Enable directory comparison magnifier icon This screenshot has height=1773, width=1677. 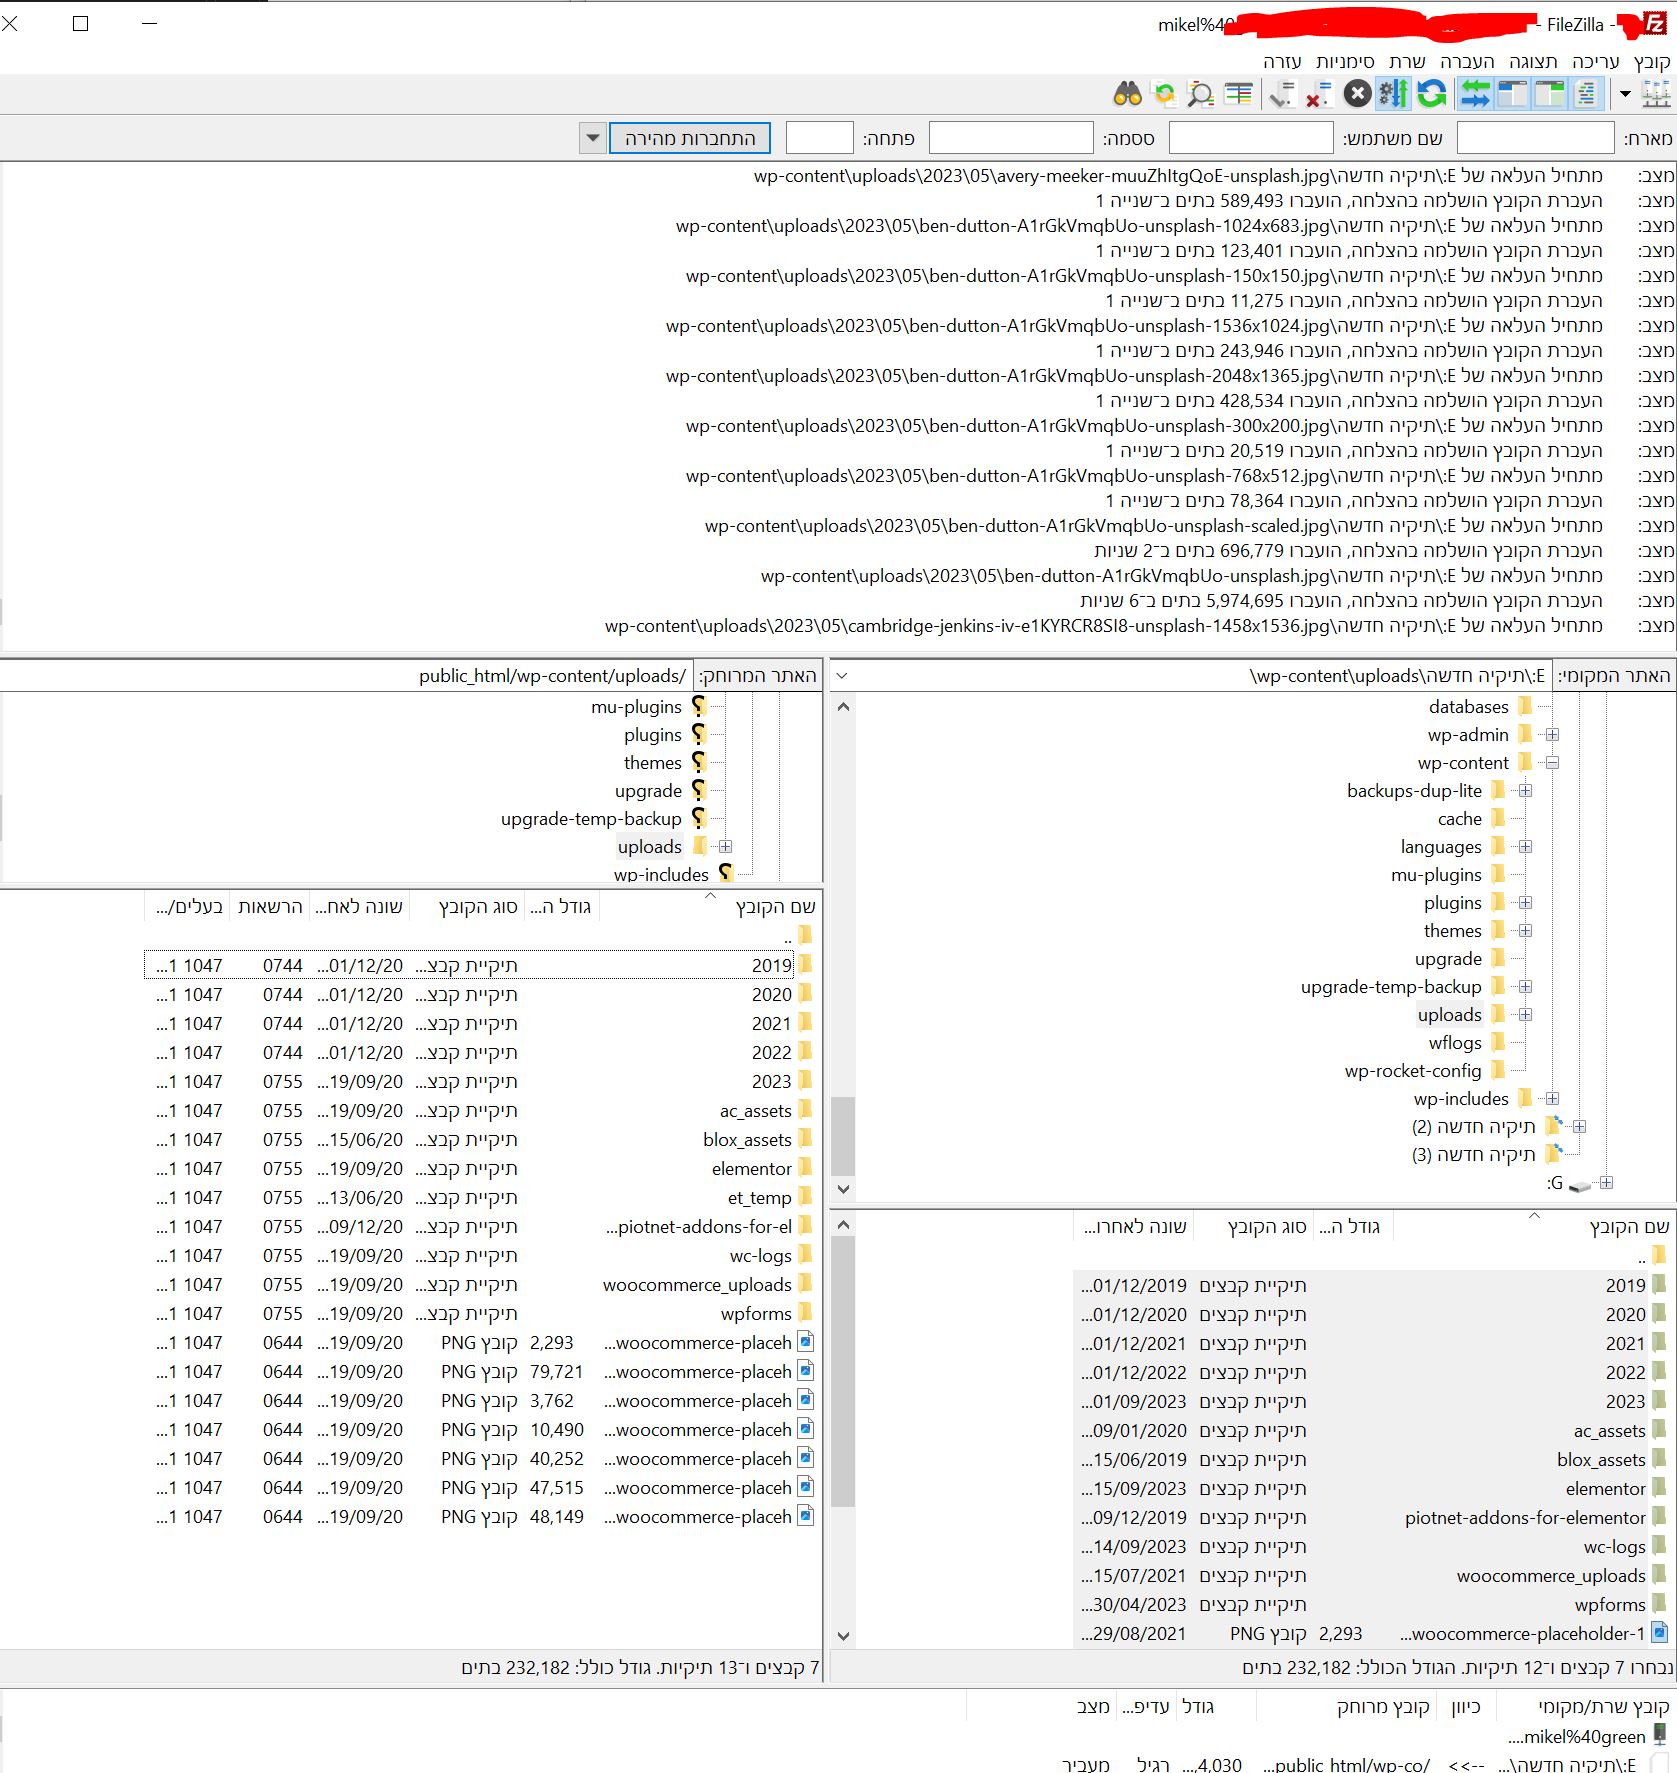pos(1200,95)
